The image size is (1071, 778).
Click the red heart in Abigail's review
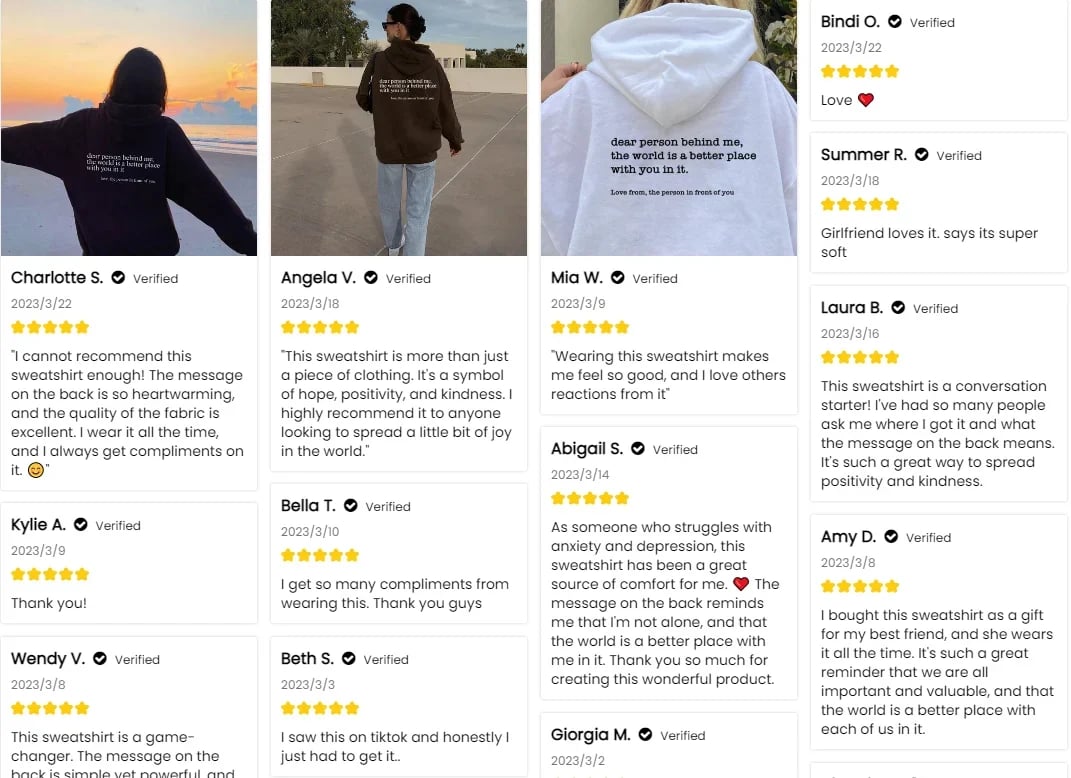(x=741, y=584)
